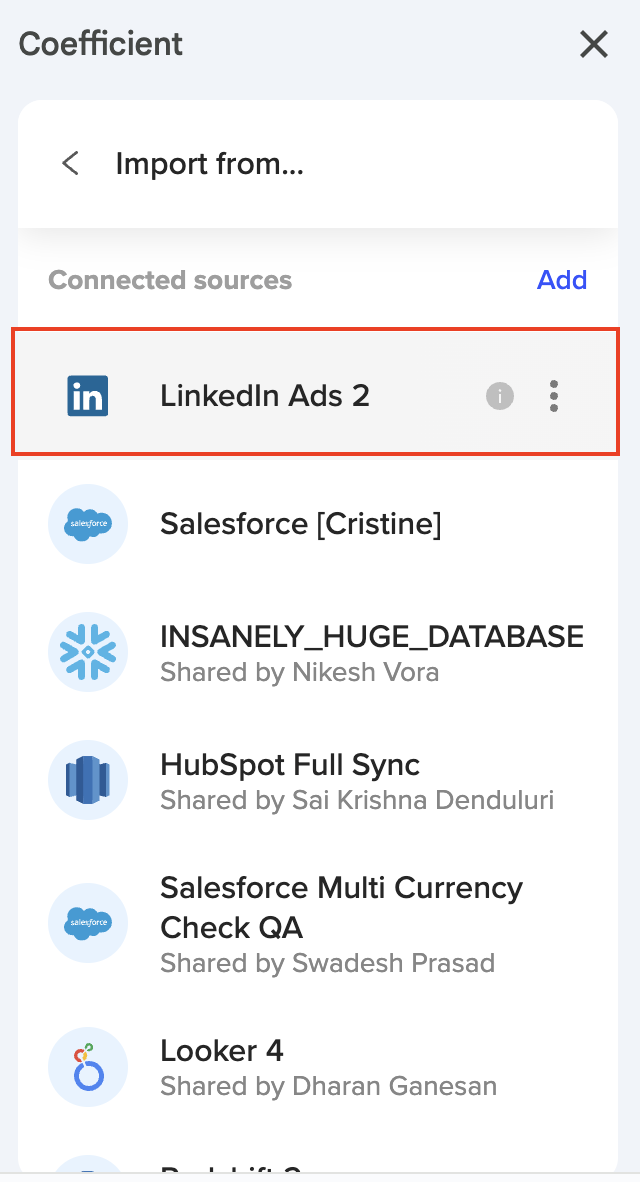The width and height of the screenshot is (640, 1182).
Task: Click the Salesforce [Cristine] cloud icon
Action: coord(88,524)
